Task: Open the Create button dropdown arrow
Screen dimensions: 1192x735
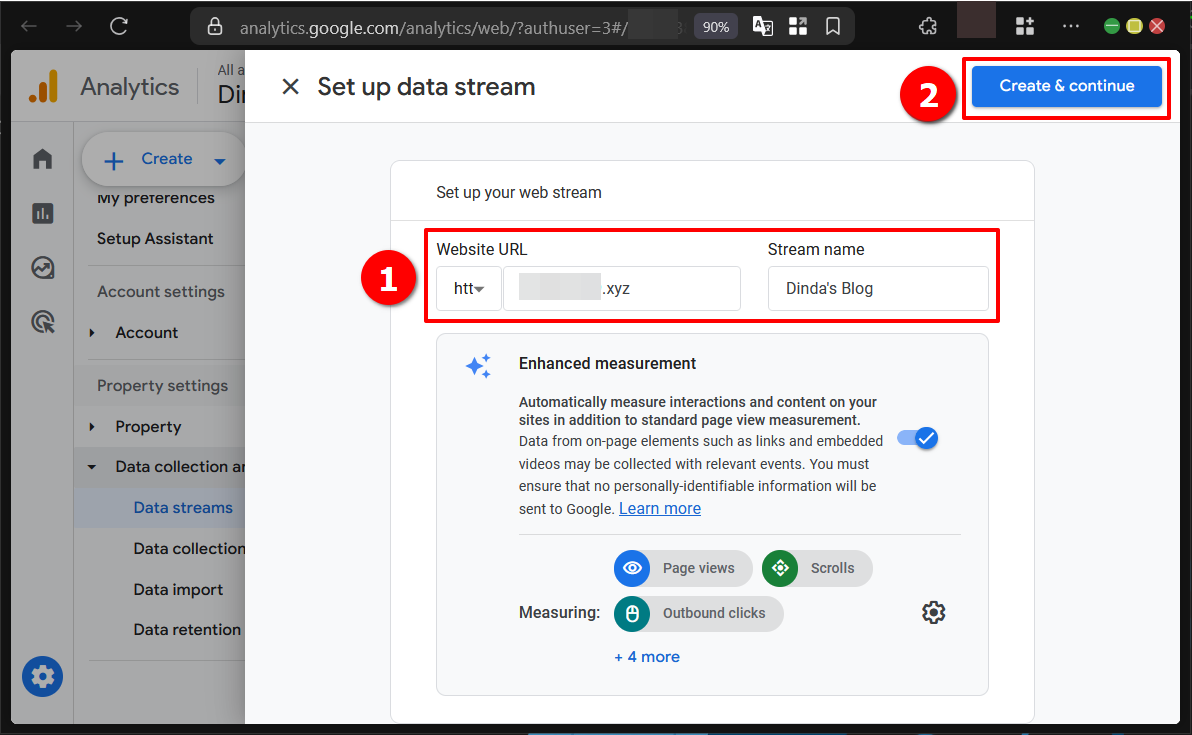Action: [x=220, y=159]
